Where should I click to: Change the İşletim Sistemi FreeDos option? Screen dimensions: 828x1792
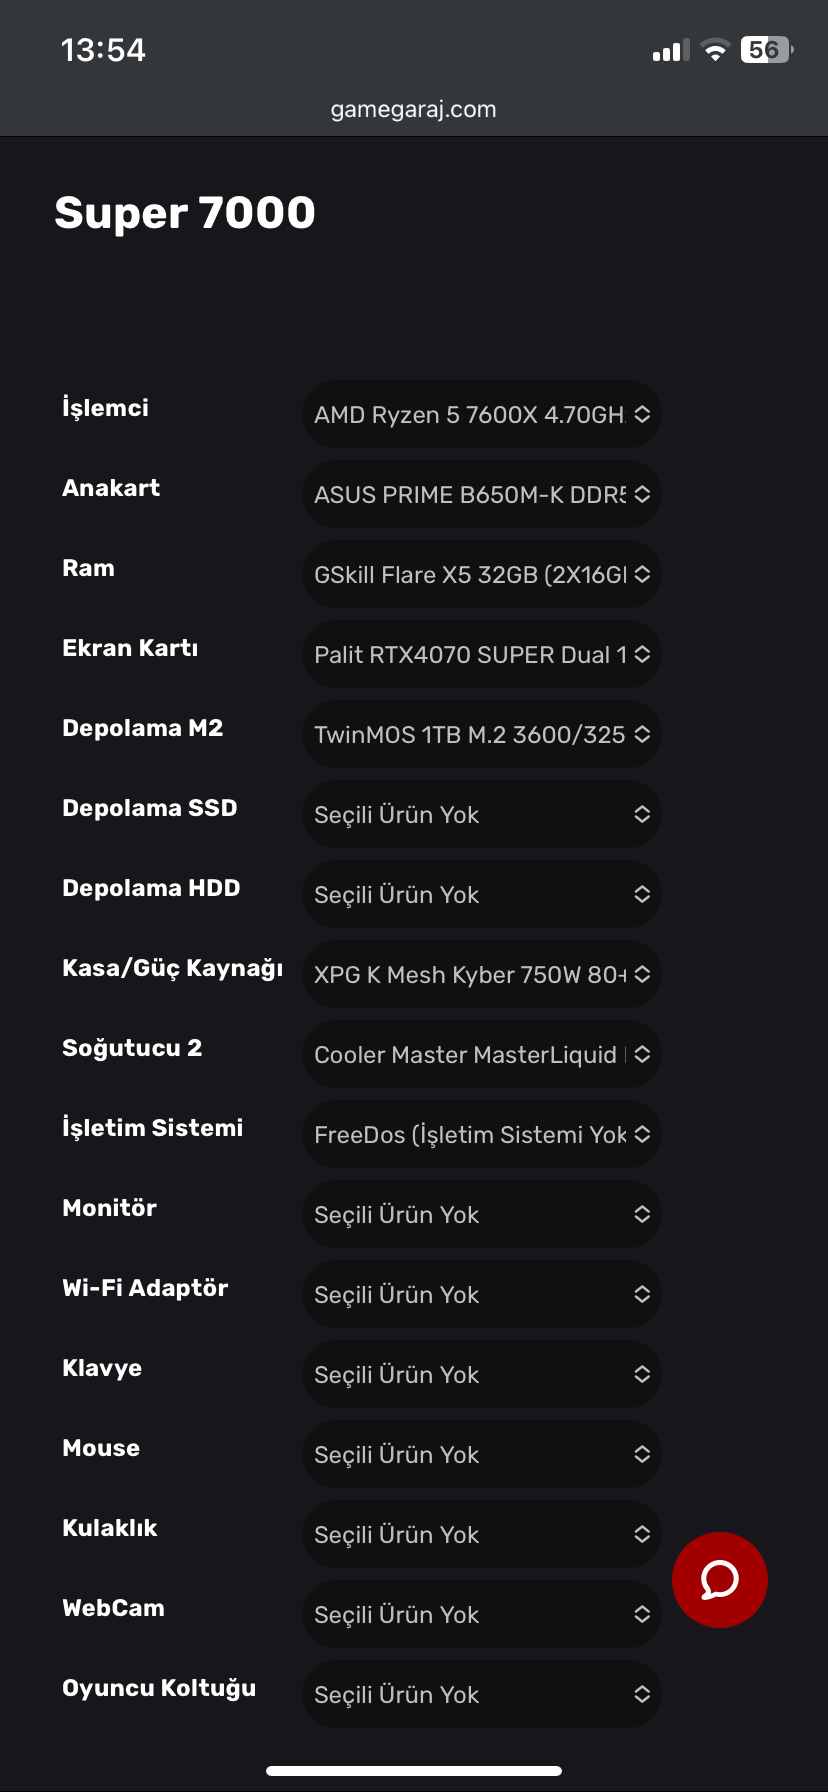481,1134
